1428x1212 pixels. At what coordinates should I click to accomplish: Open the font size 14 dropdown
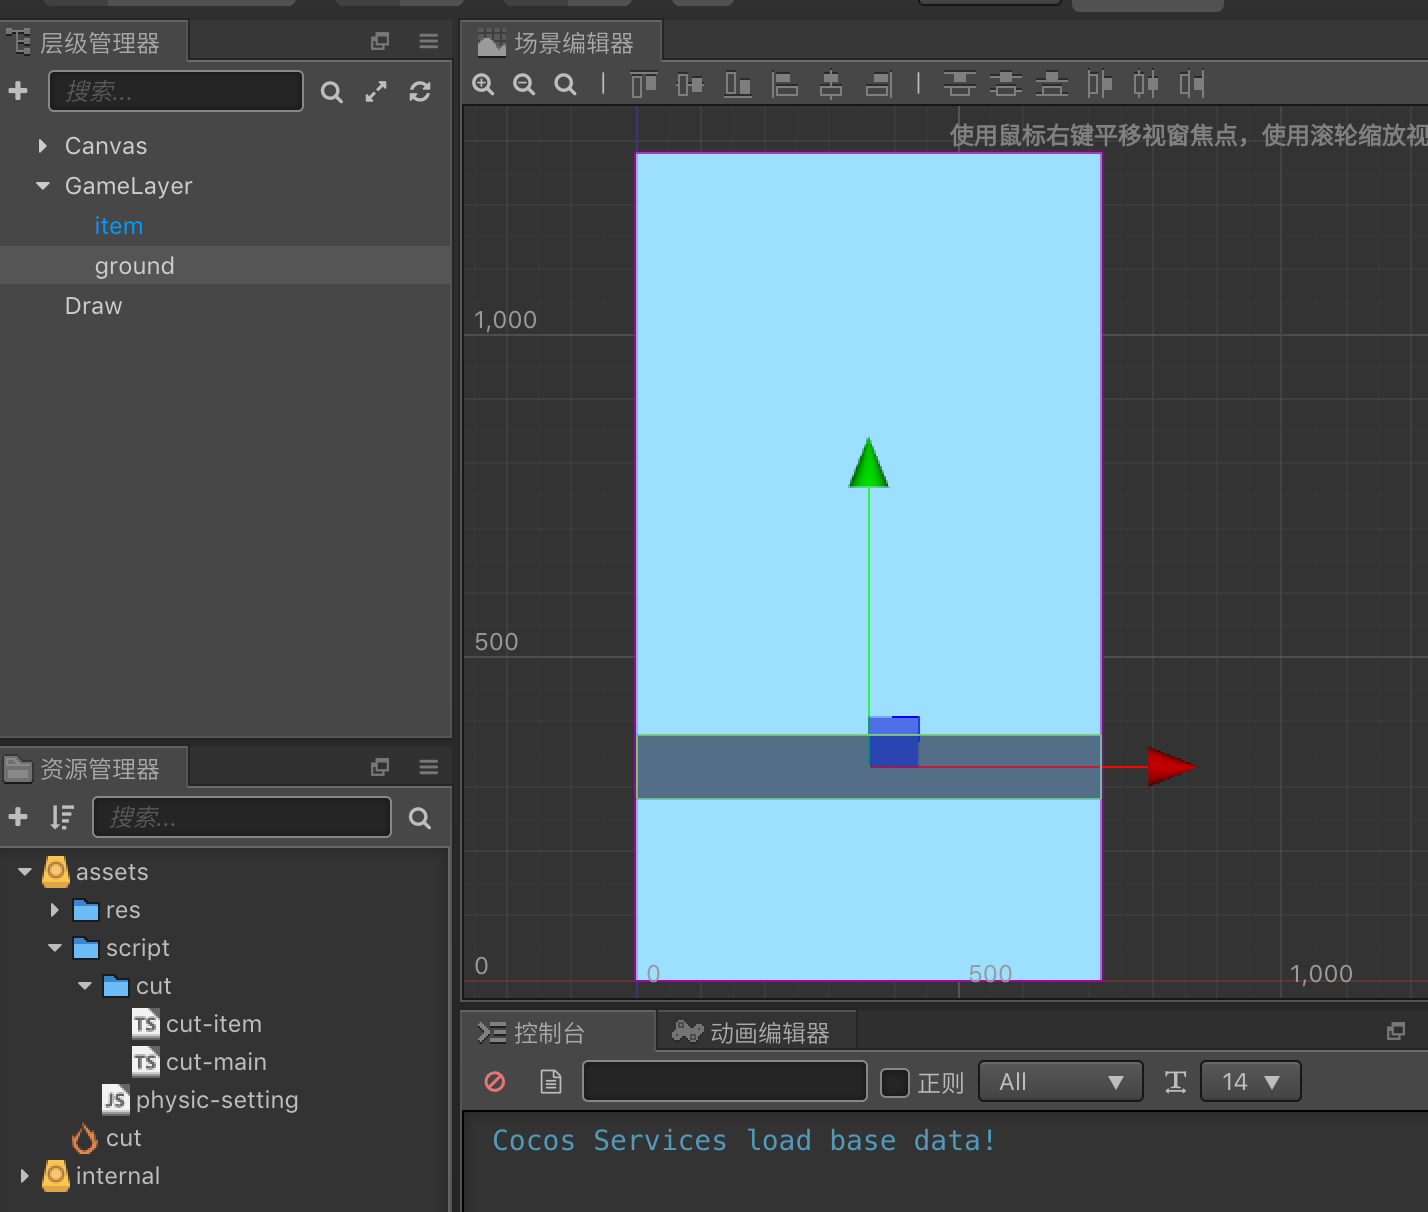(x=1250, y=1082)
